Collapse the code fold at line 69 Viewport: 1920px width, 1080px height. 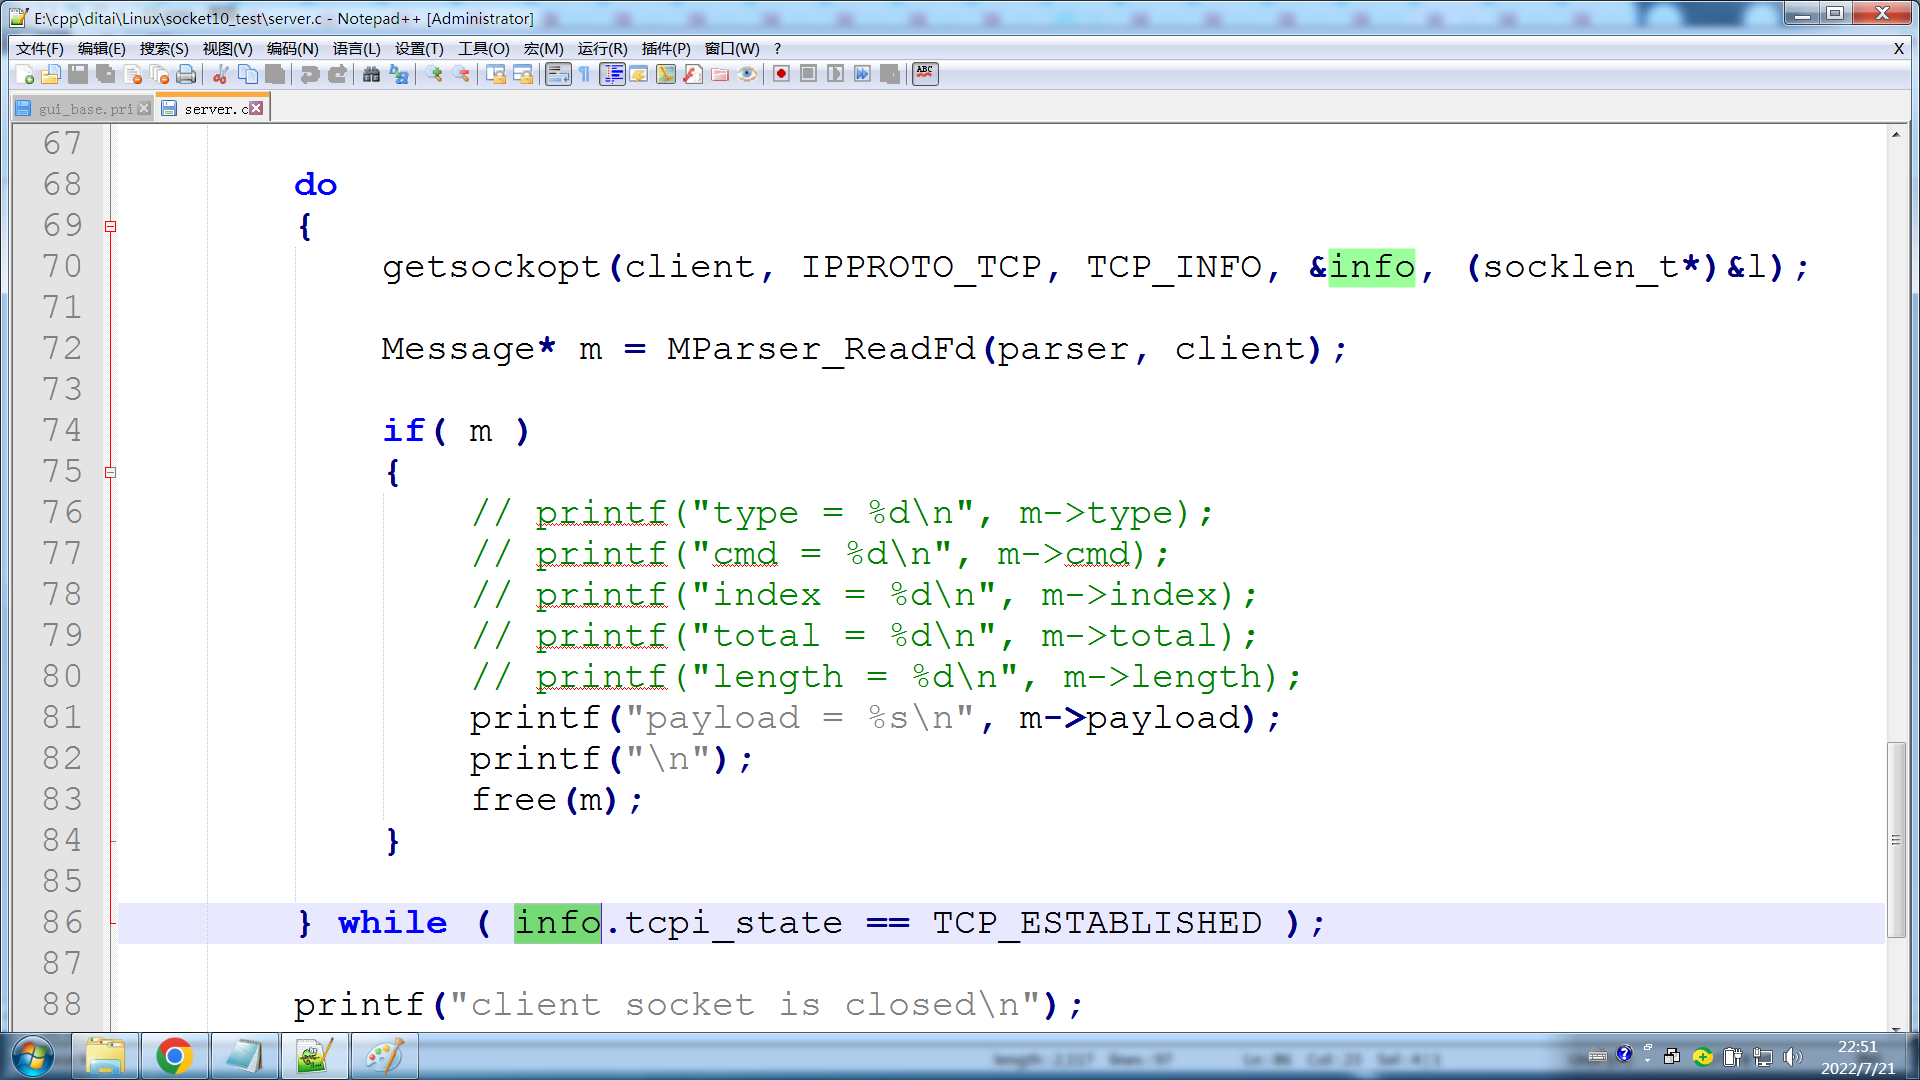pos(110,226)
